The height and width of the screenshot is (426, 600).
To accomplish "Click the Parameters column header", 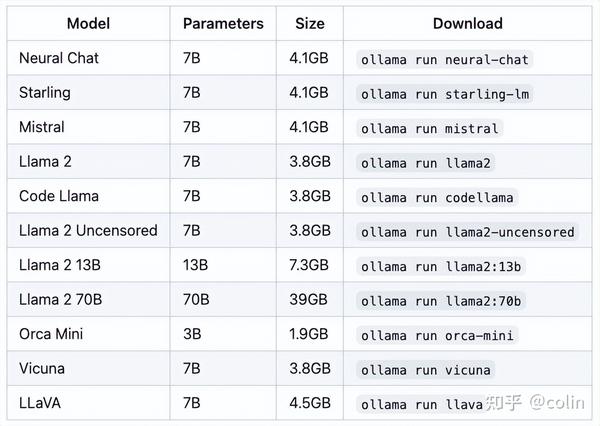I will click(223, 23).
